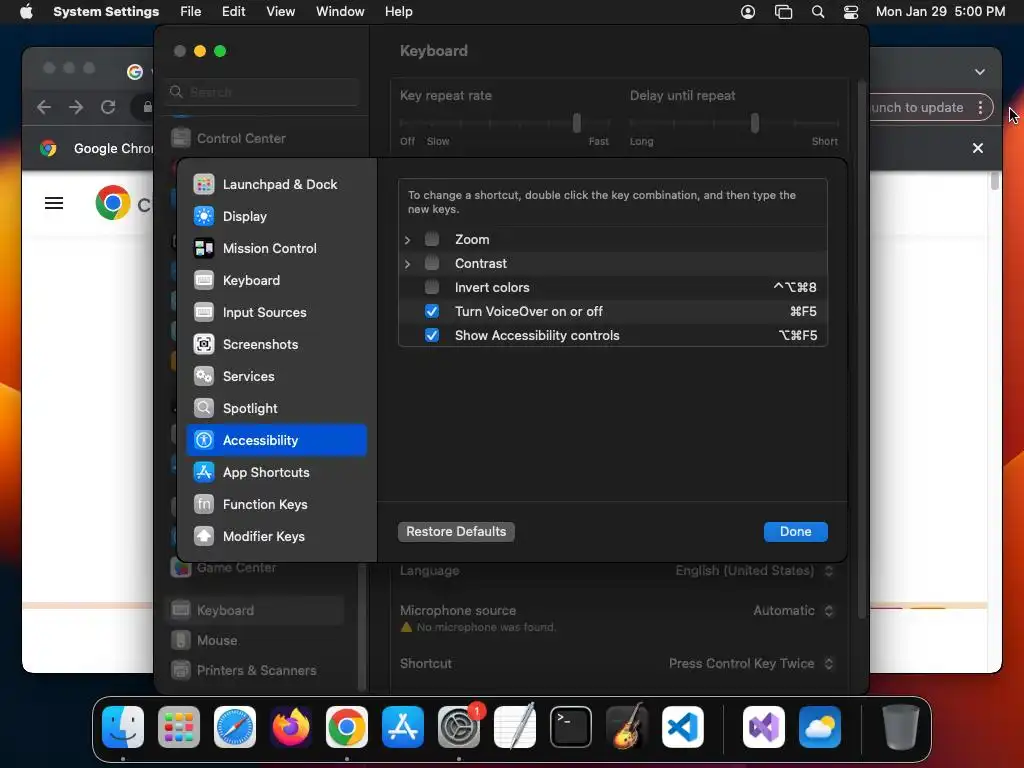
Task: Dismiss the Chrome banner with the X
Action: (978, 148)
